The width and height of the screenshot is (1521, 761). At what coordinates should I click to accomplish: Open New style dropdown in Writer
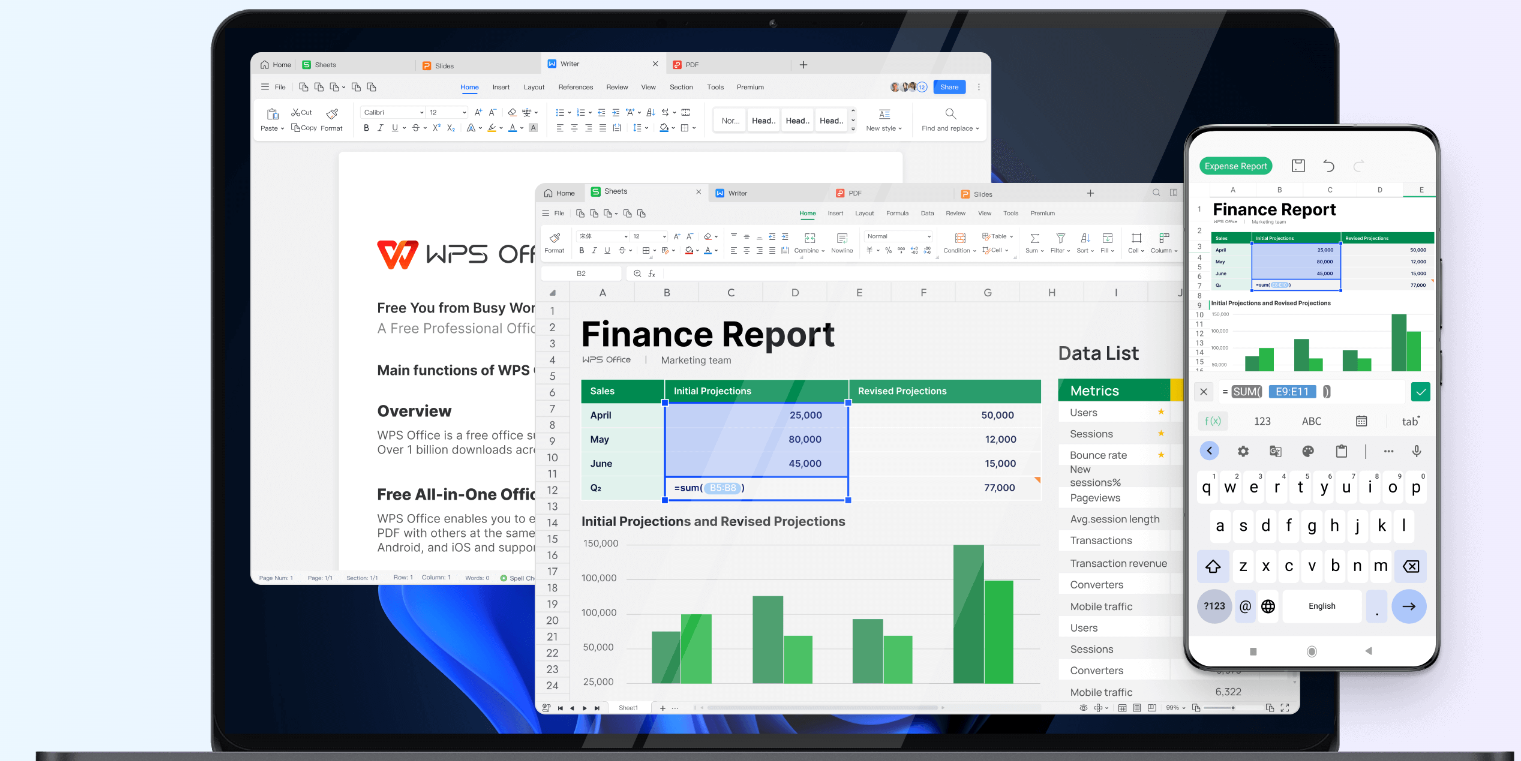[884, 121]
